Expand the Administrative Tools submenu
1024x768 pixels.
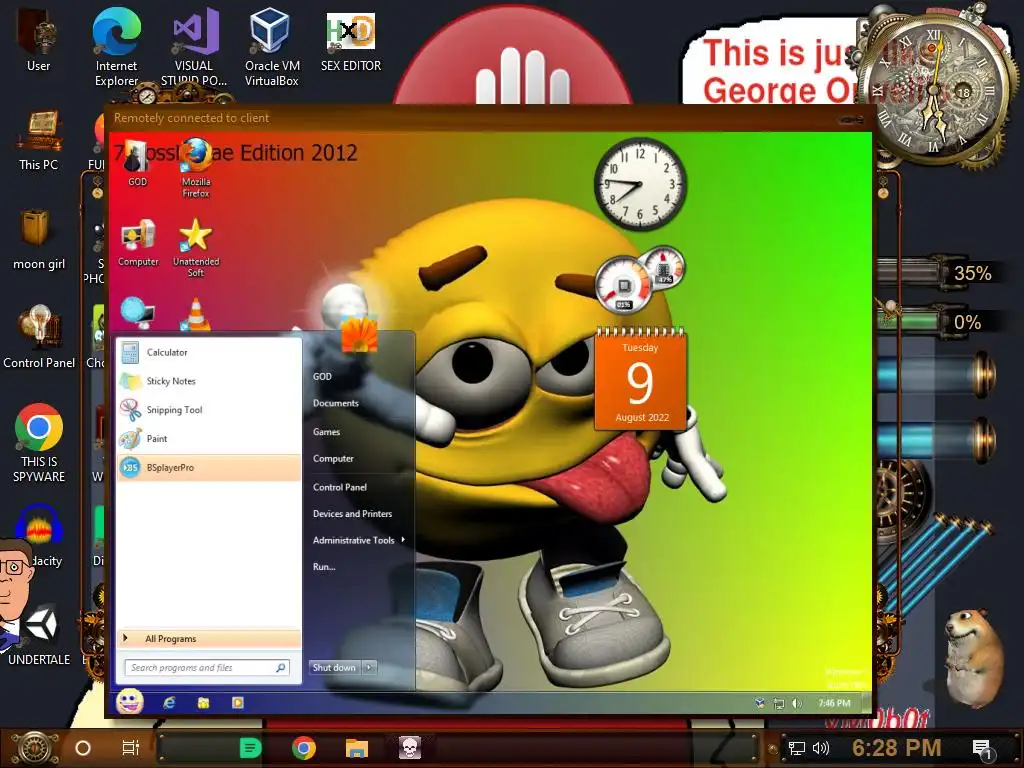pyautogui.click(x=359, y=540)
